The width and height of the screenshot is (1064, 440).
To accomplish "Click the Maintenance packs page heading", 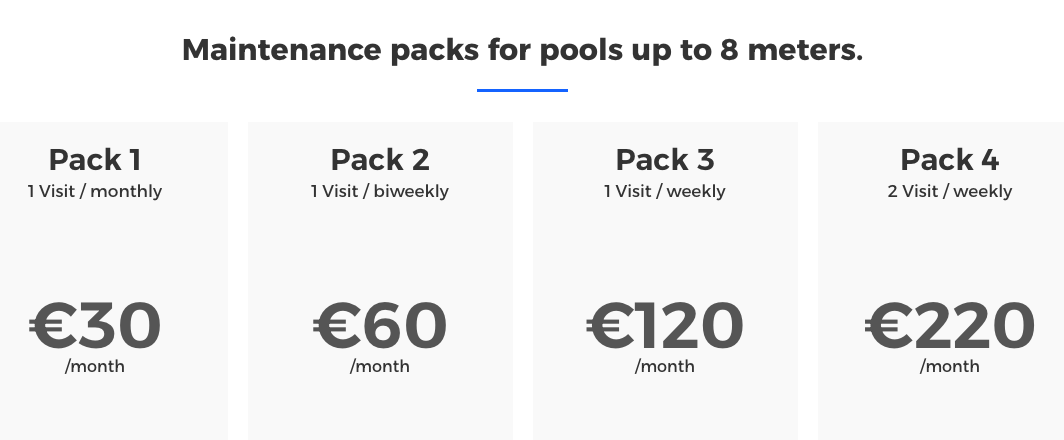I will point(522,49).
